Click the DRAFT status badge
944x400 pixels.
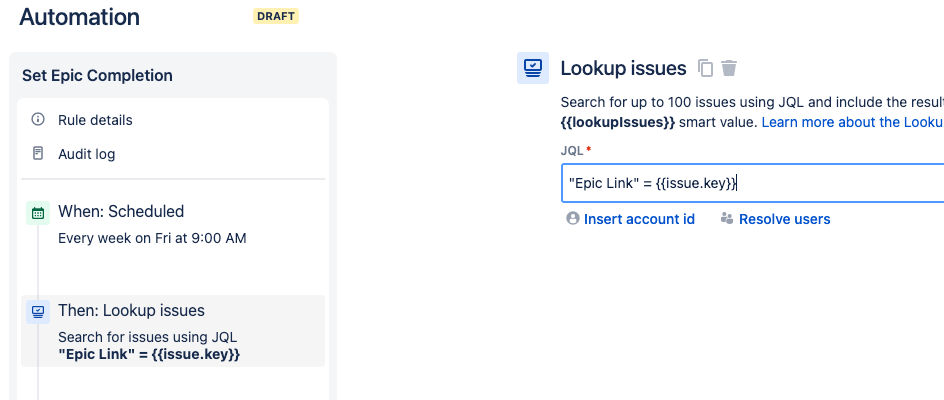(276, 16)
